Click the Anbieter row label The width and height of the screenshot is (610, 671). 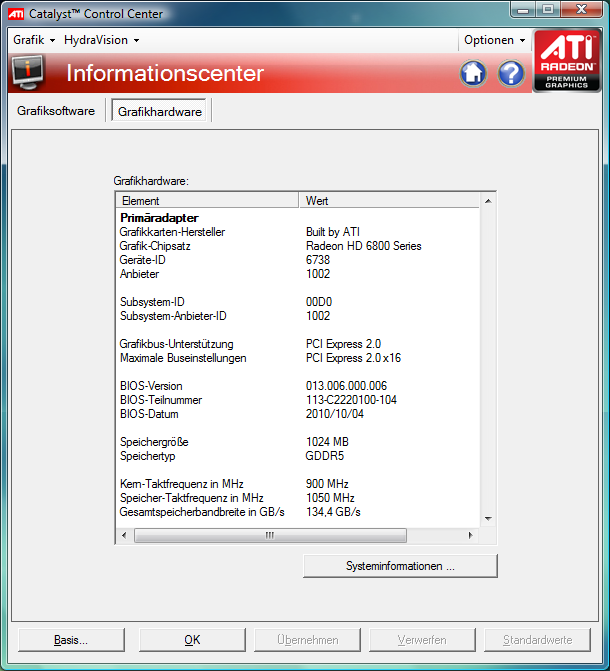[140, 274]
